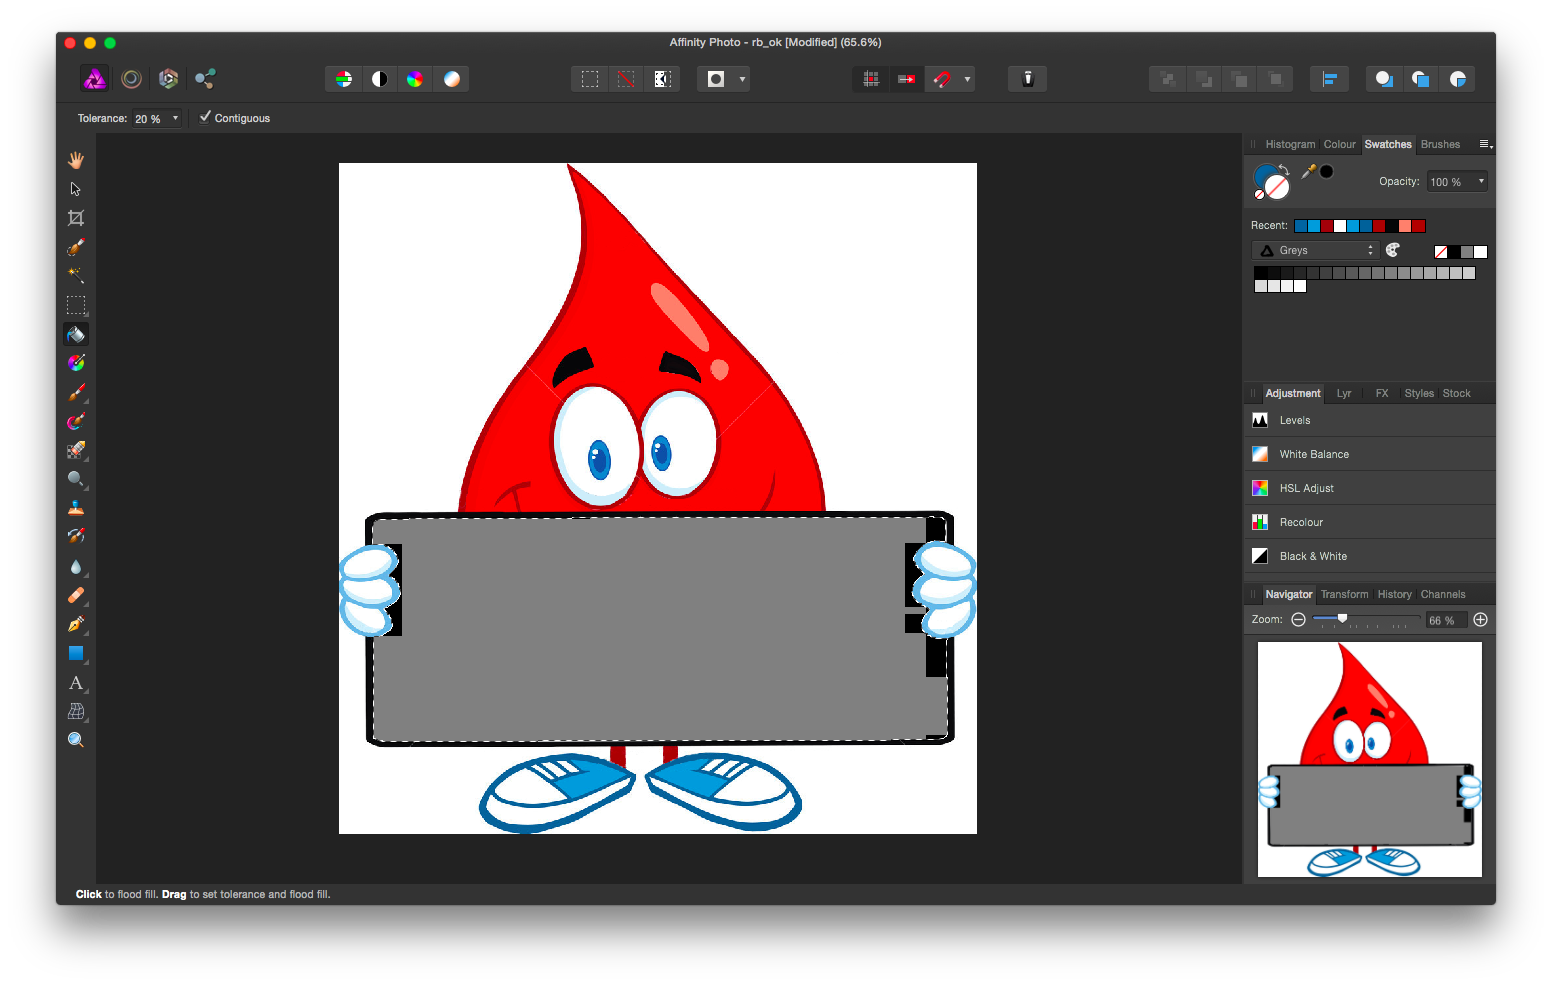Select the Pen tool
The height and width of the screenshot is (985, 1552).
click(76, 625)
